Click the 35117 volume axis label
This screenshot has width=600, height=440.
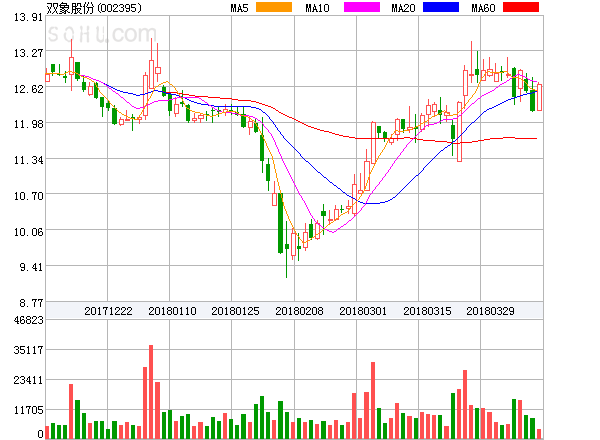[28, 350]
